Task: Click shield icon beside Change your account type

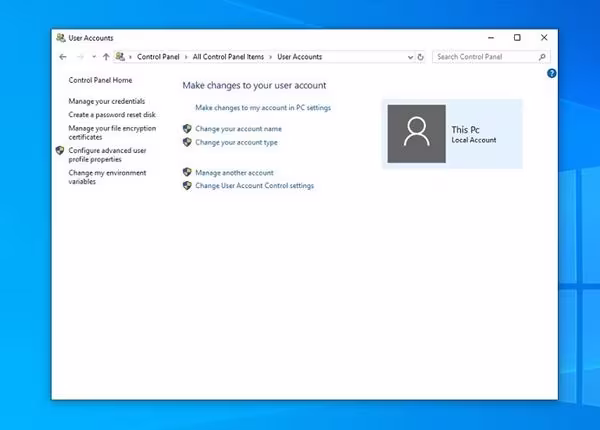Action: point(187,142)
